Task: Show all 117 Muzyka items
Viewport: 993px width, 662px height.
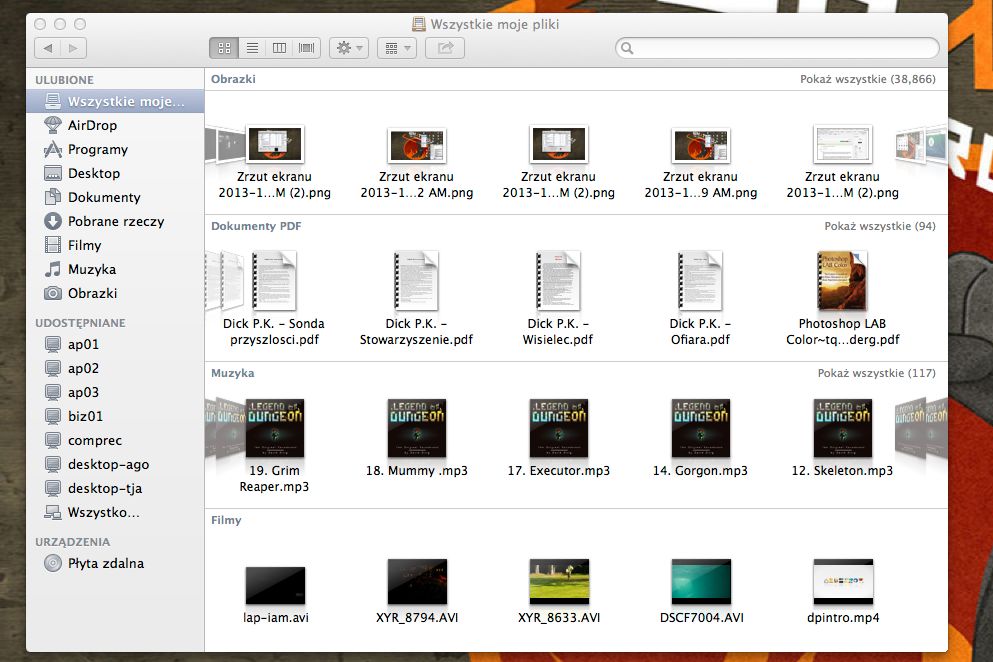Action: tap(876, 373)
